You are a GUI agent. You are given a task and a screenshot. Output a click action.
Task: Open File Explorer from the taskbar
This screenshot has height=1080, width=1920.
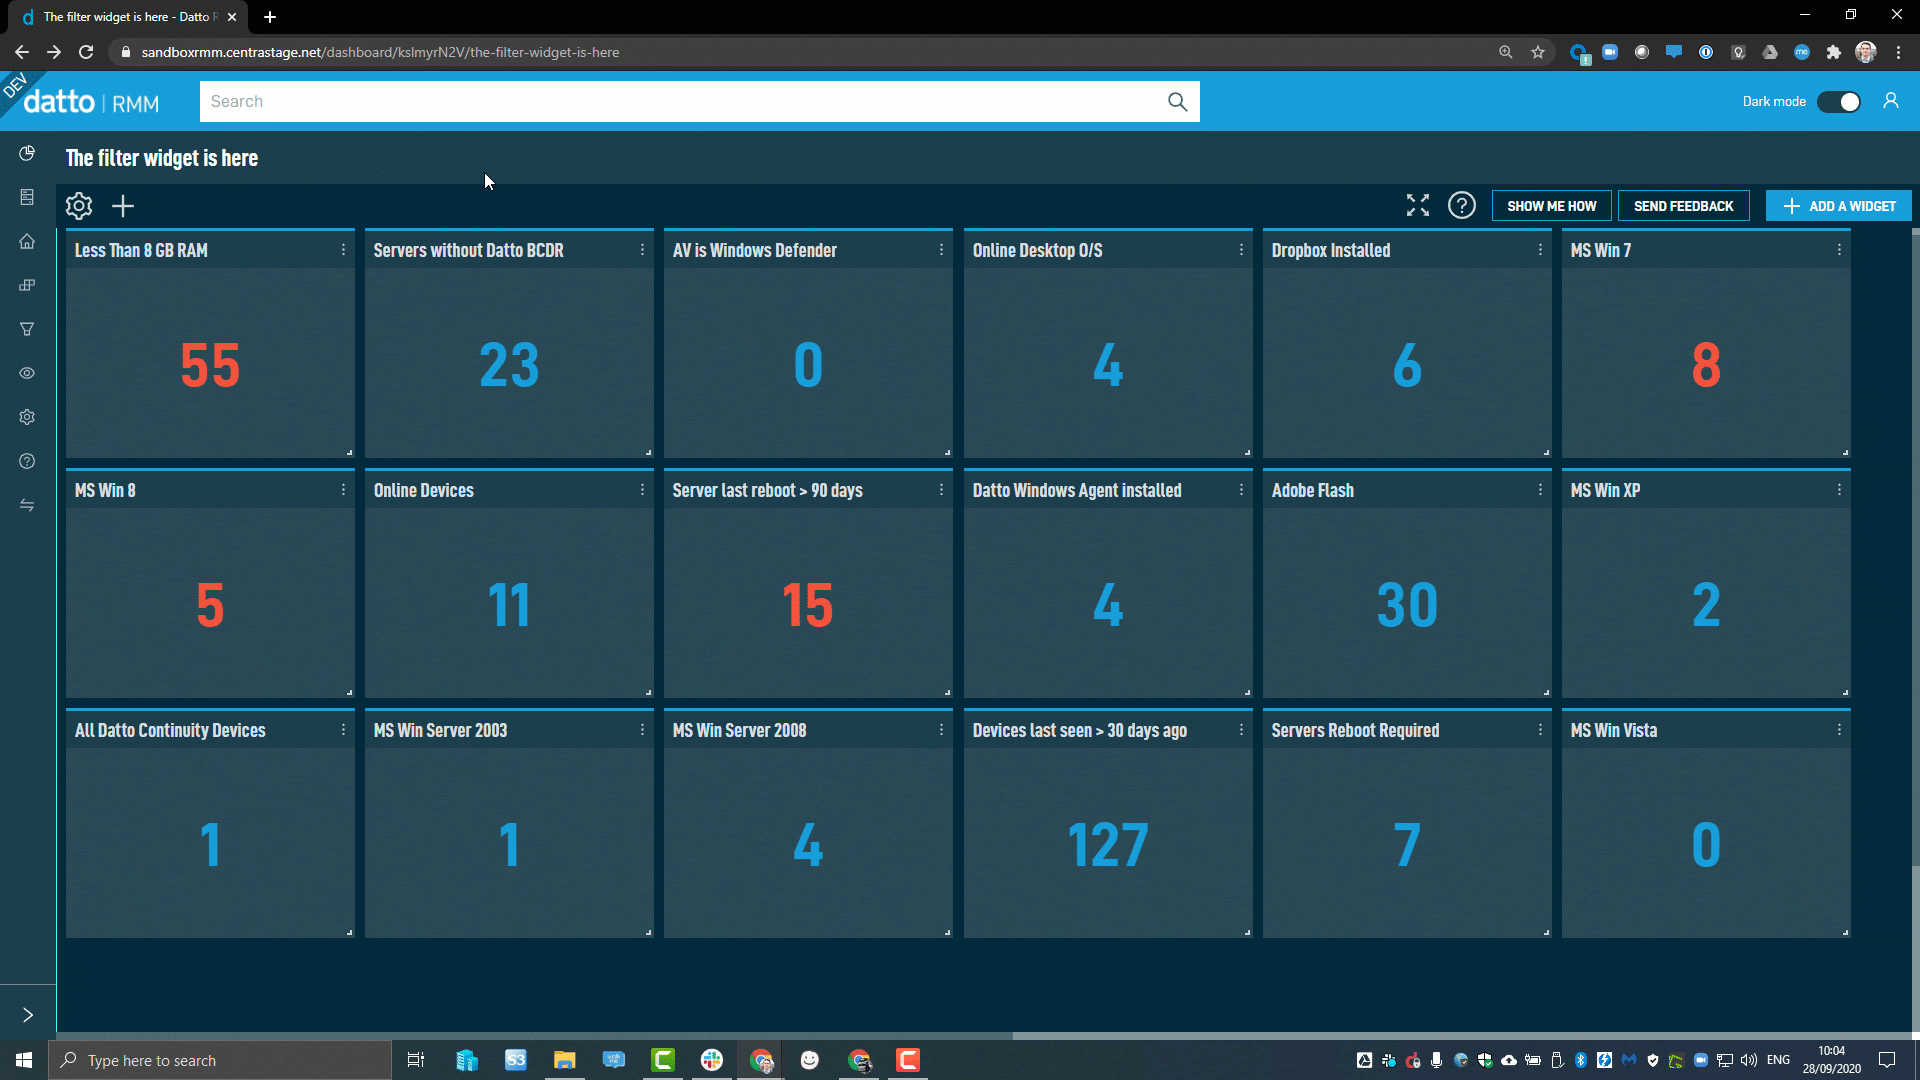coord(565,1060)
